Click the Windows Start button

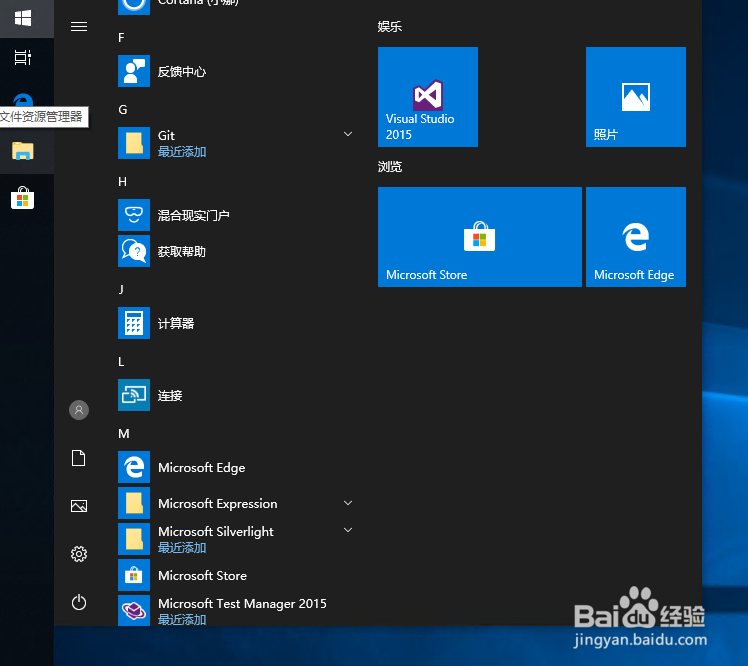(x=23, y=19)
